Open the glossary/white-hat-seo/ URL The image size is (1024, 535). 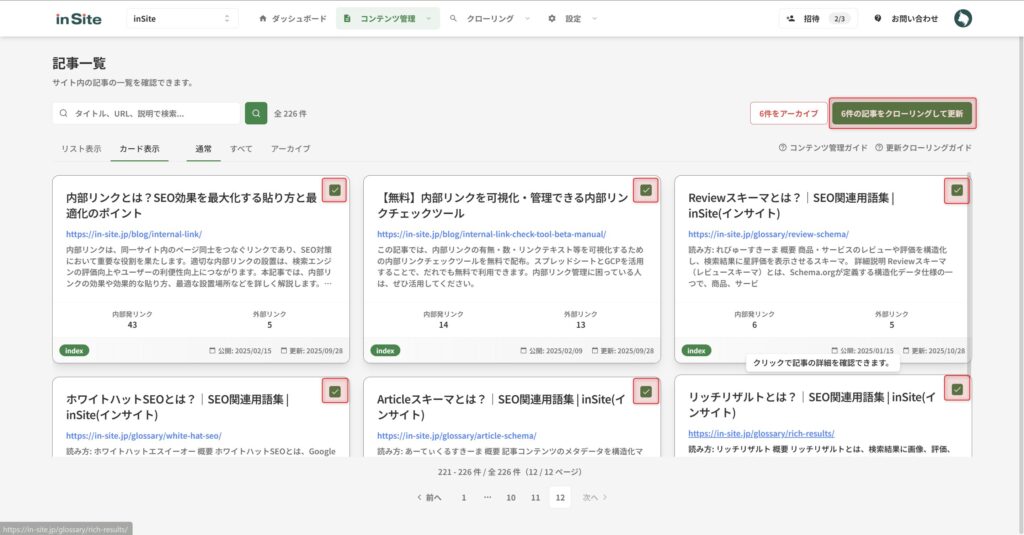144,436
